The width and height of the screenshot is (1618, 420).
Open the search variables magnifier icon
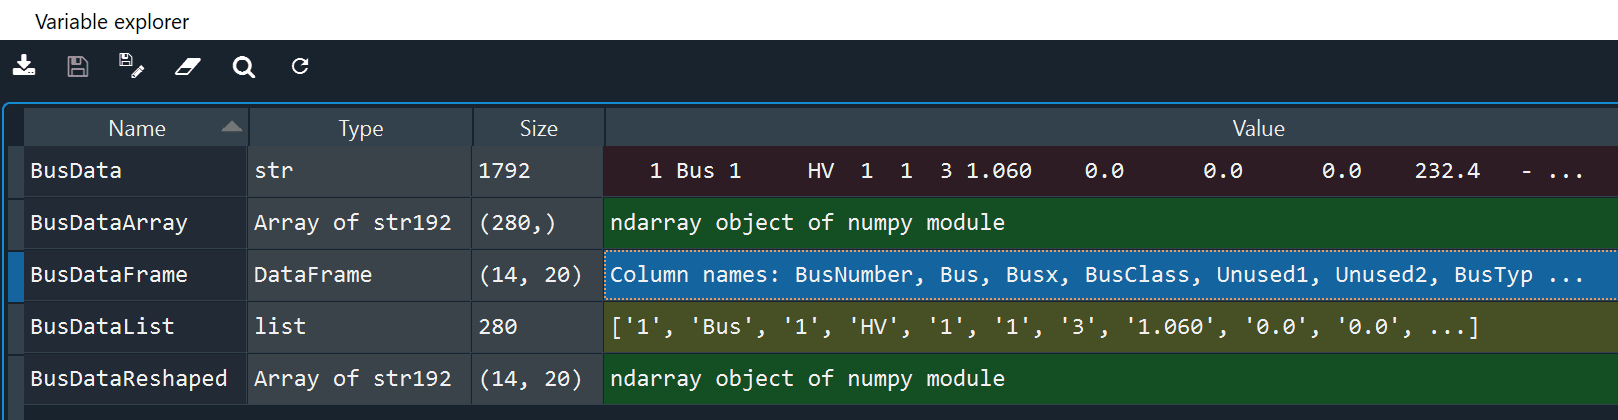pos(243,67)
